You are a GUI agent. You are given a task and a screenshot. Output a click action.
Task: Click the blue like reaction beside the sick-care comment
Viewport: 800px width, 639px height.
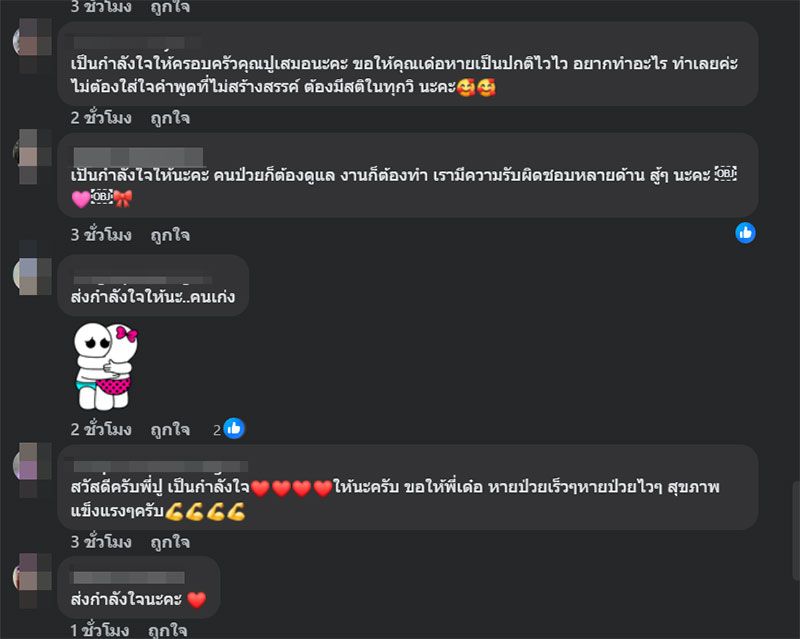[x=745, y=233]
